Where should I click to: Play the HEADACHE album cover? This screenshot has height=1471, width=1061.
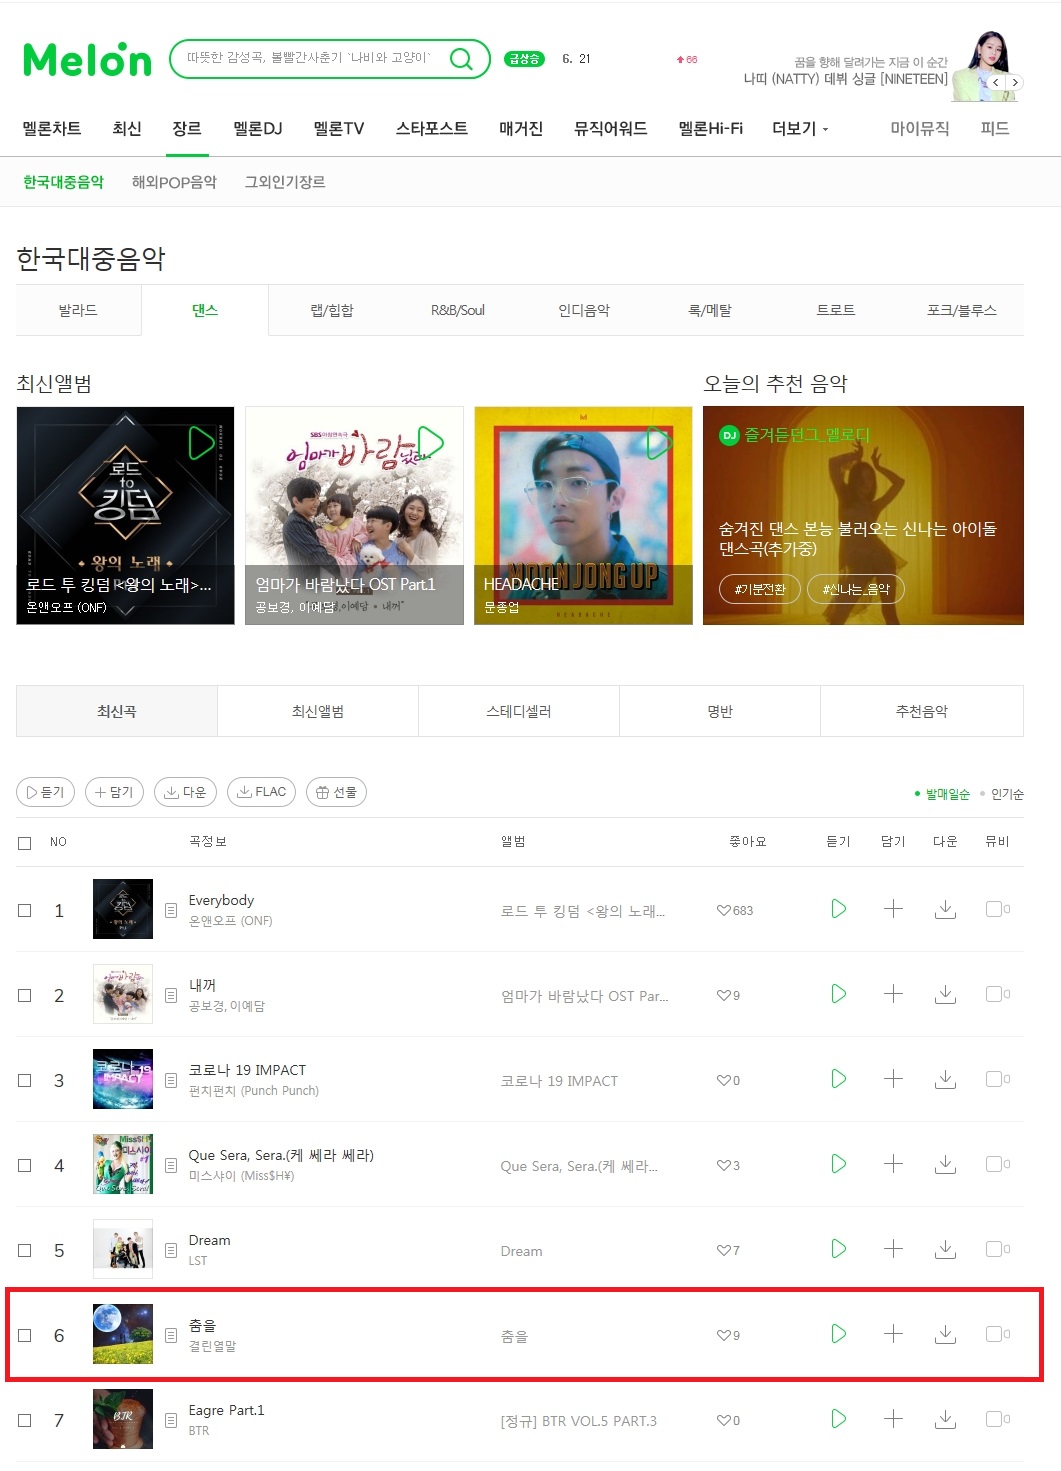click(658, 443)
